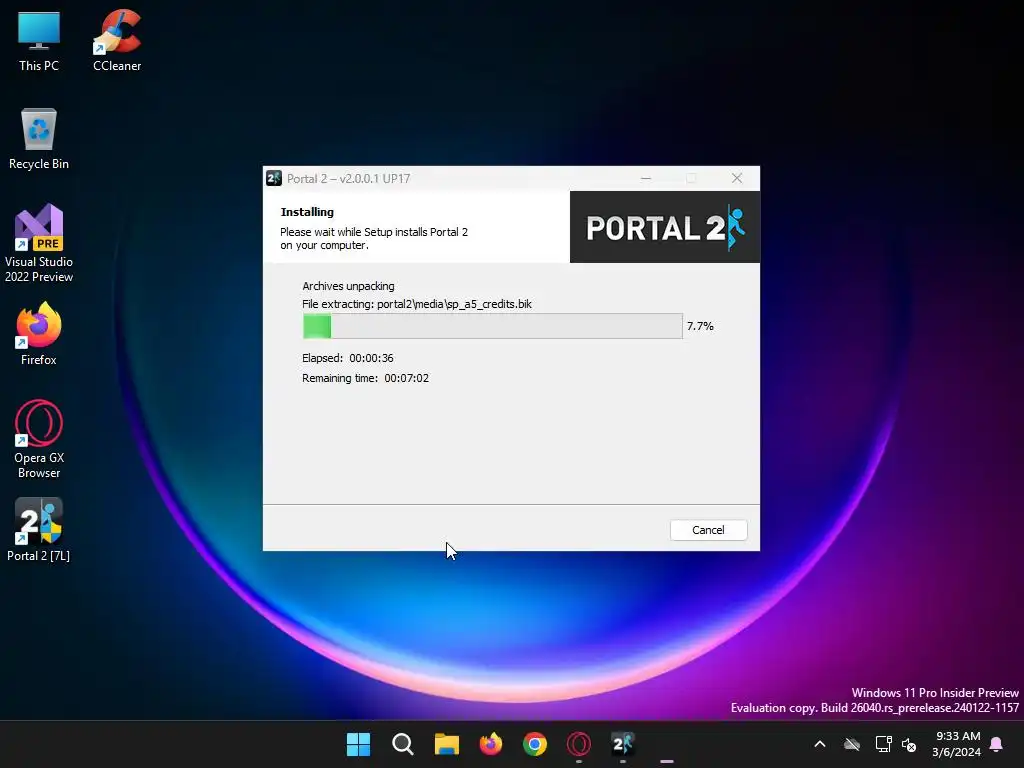Click the OneDrive cloud tray icon
Image resolution: width=1024 pixels, height=768 pixels.
click(x=852, y=744)
